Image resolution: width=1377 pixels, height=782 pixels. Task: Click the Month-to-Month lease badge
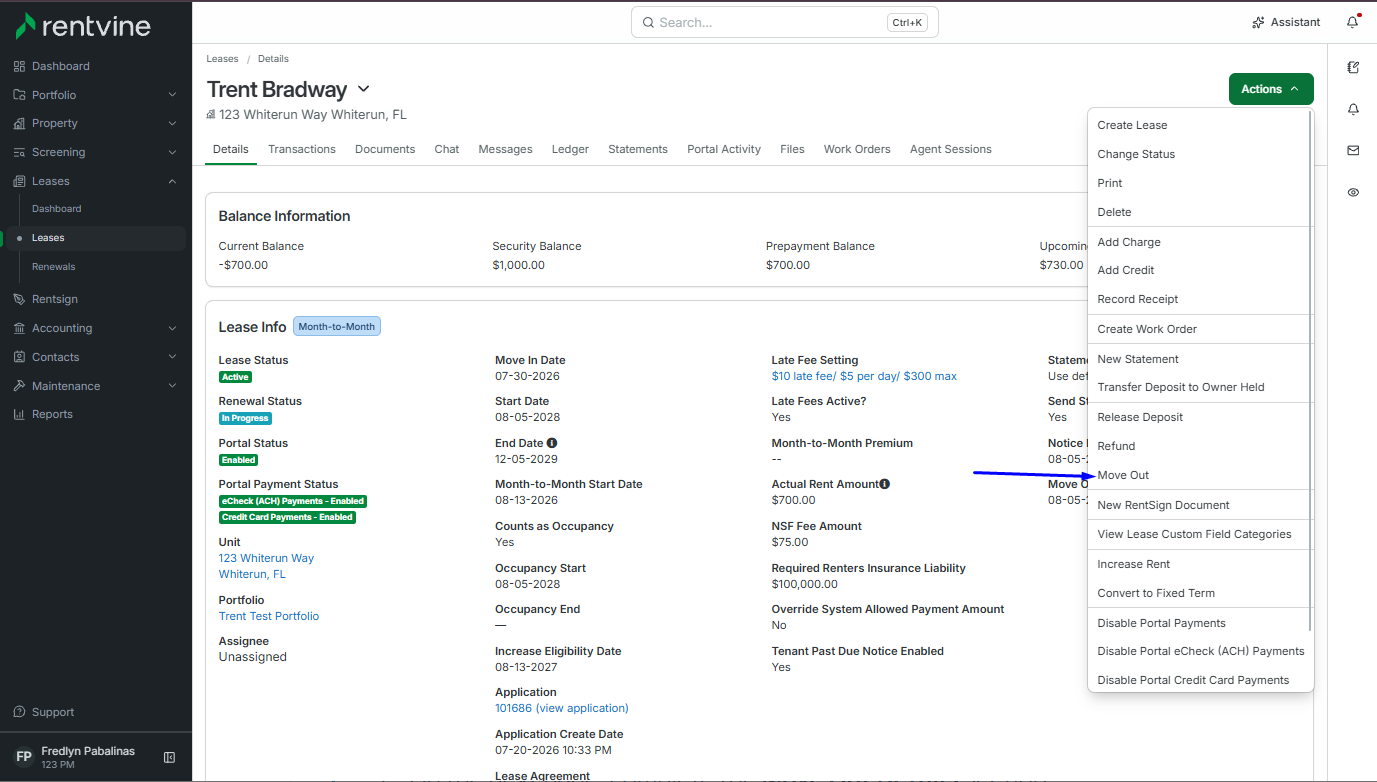pos(337,327)
